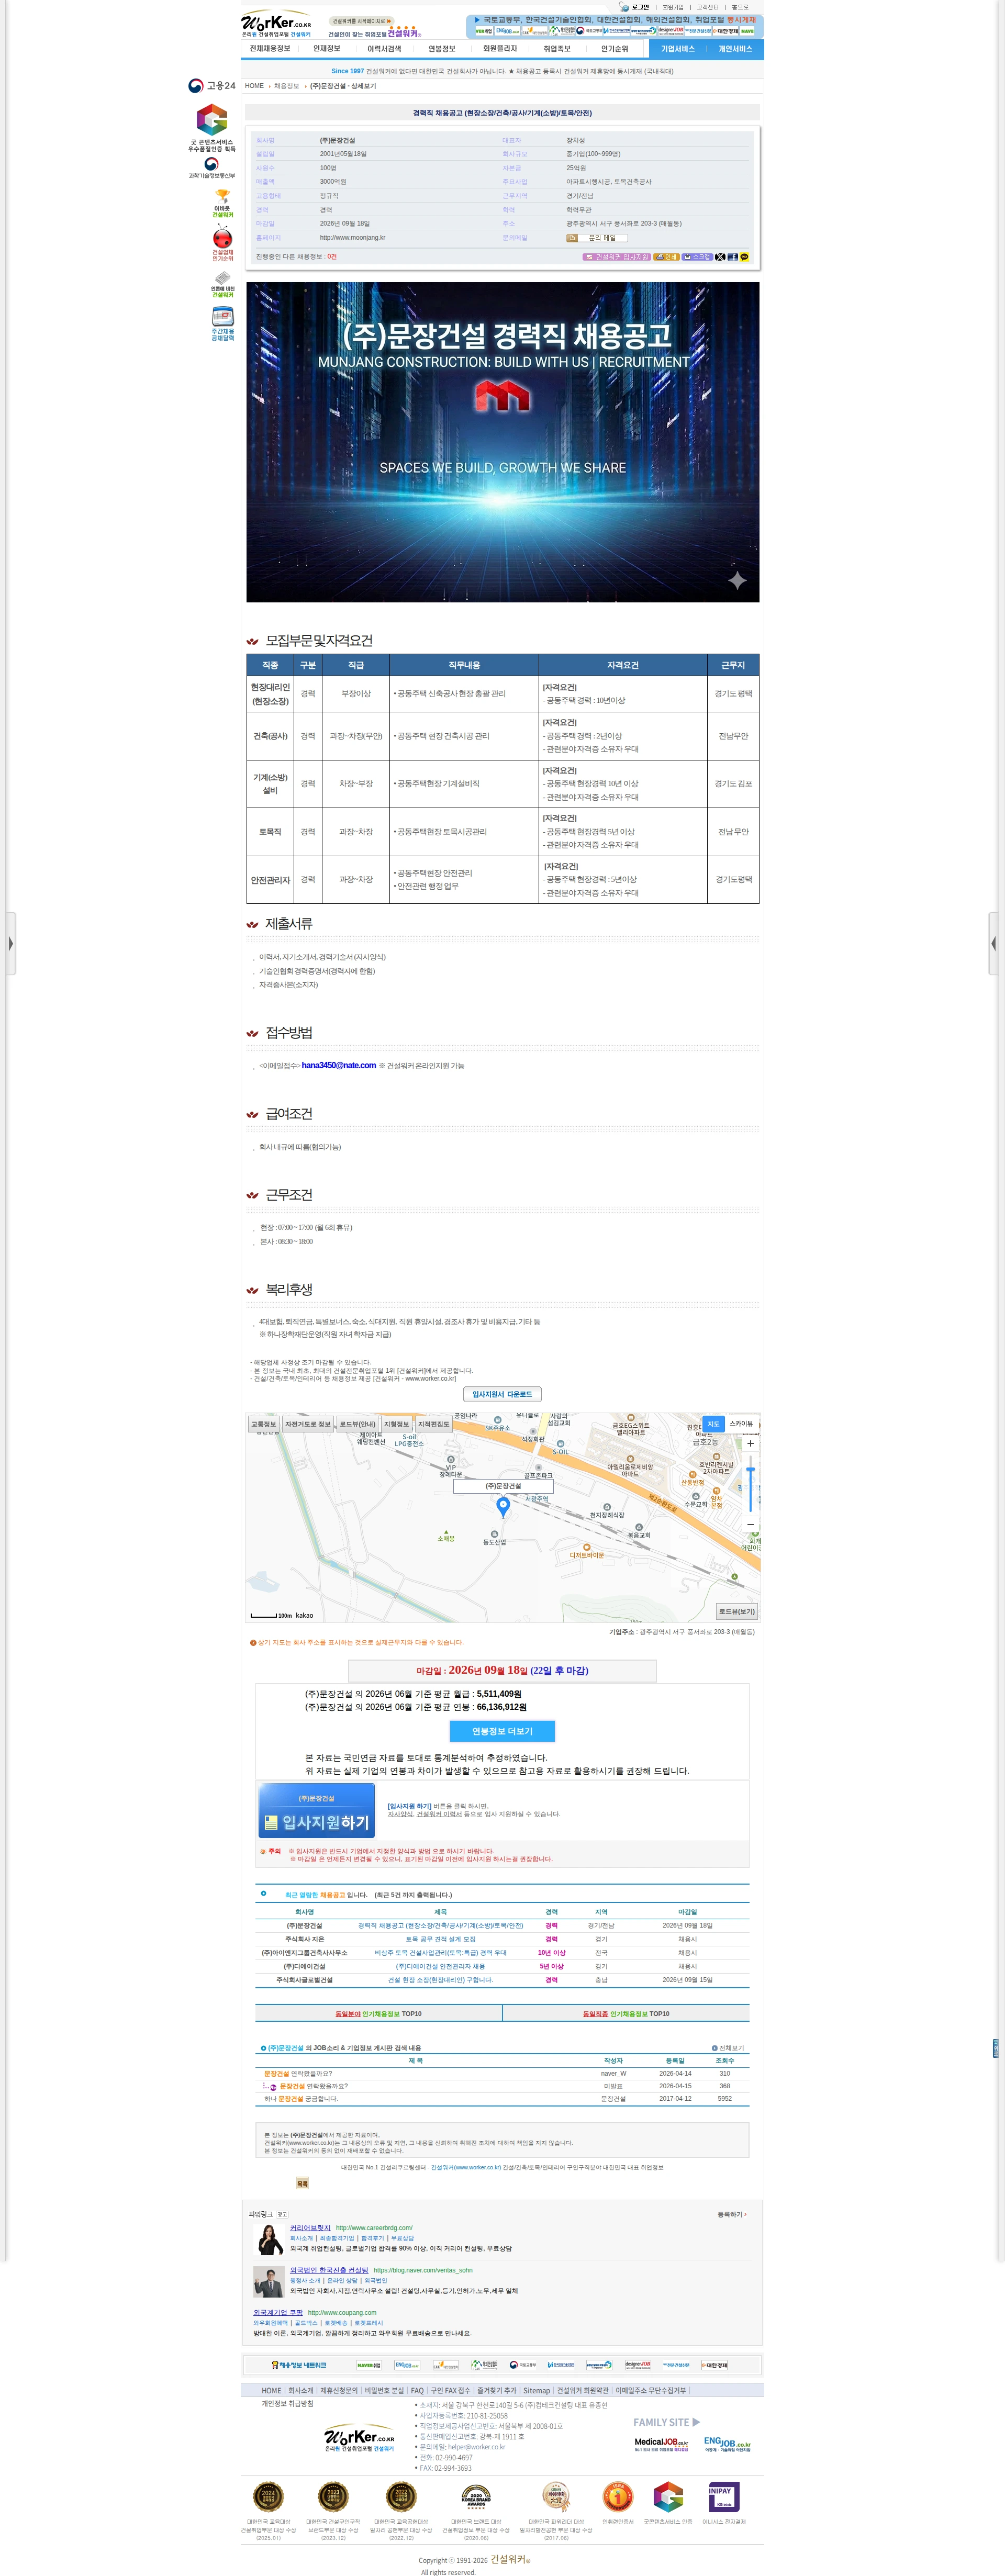Open the 동일분야 인기채용정보 TOP10 tab
Image resolution: width=1005 pixels, height=2576 pixels.
(378, 2014)
